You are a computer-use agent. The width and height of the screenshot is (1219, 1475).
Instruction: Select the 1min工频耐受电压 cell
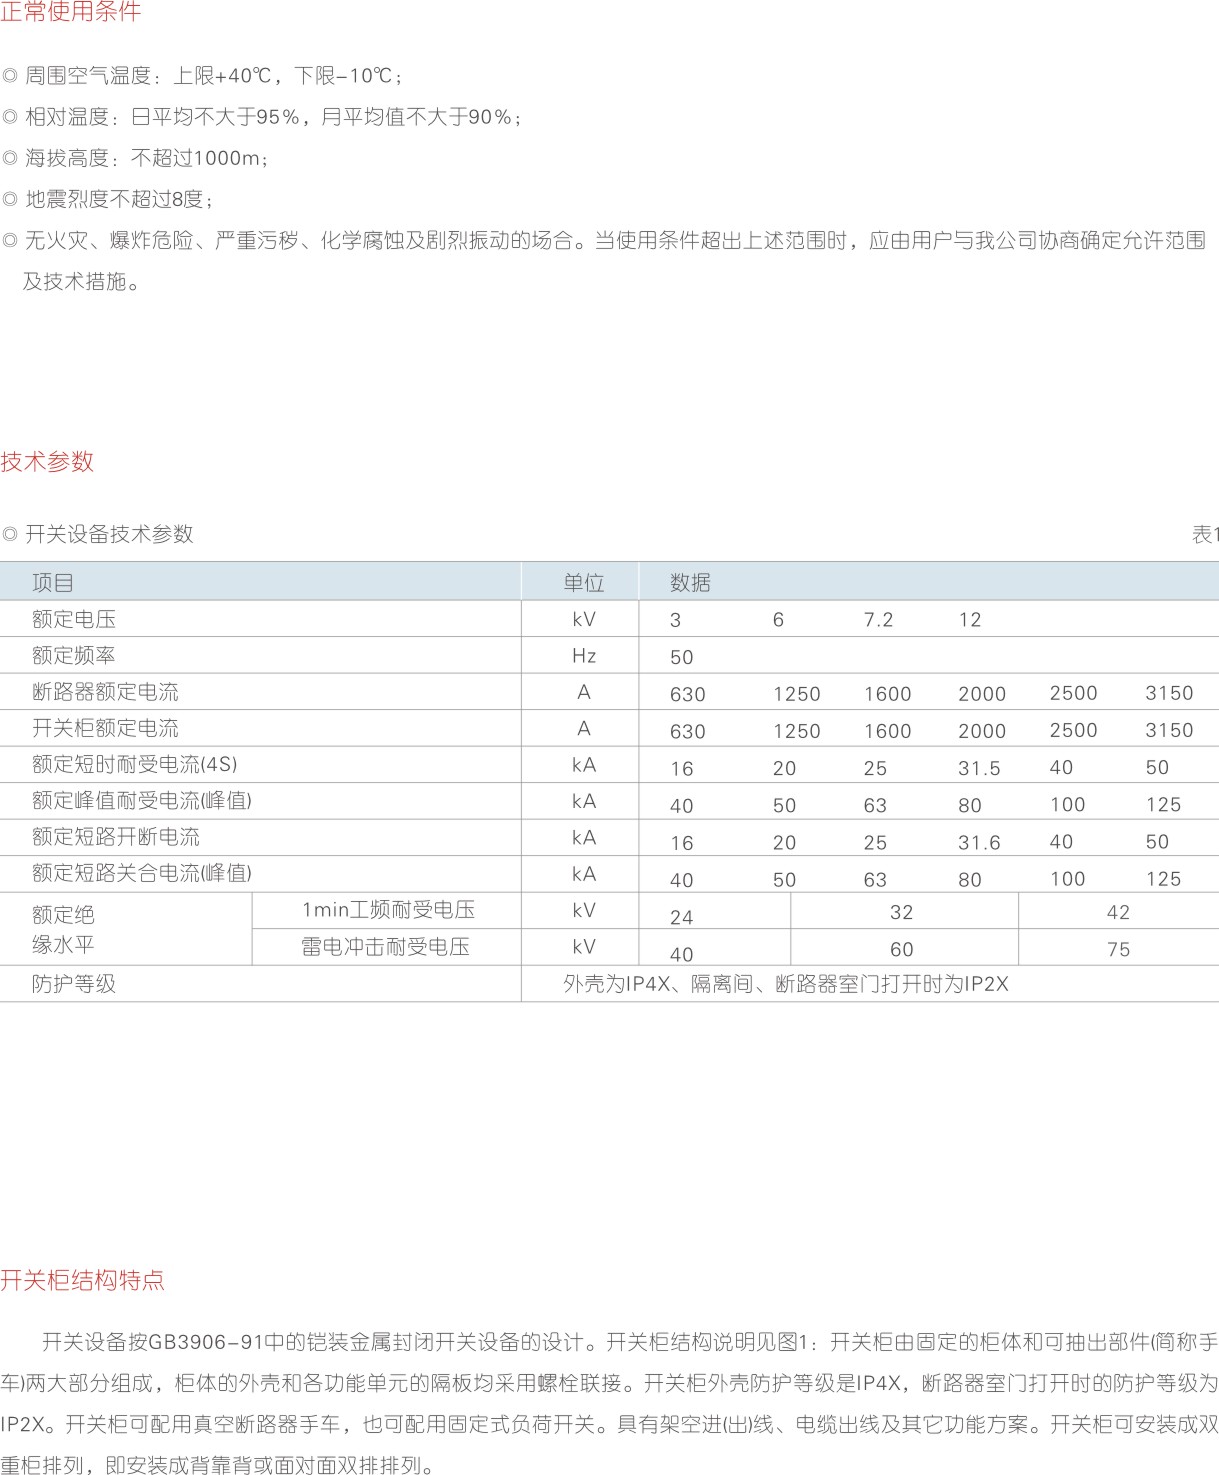[x=388, y=910]
